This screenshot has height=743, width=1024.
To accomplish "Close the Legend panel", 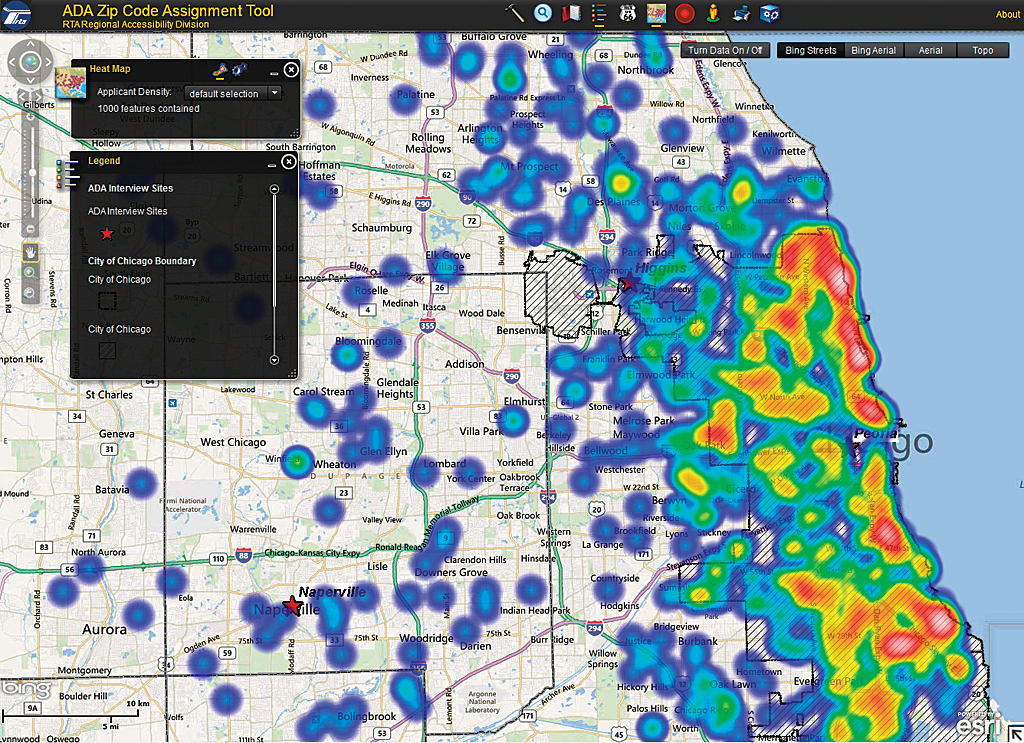I will pos(289,161).
